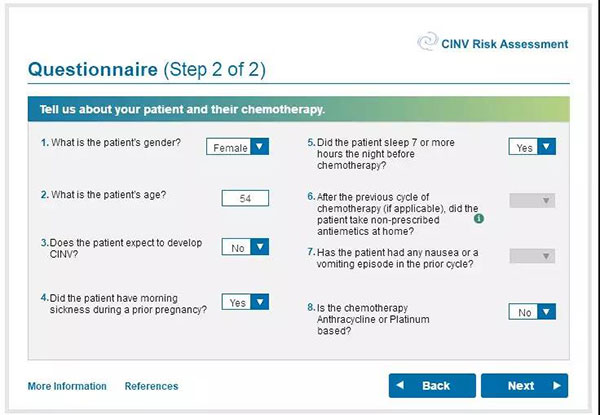The image size is (600, 415).
Task: Open the patient gender dropdown arrow
Action: pyautogui.click(x=259, y=146)
